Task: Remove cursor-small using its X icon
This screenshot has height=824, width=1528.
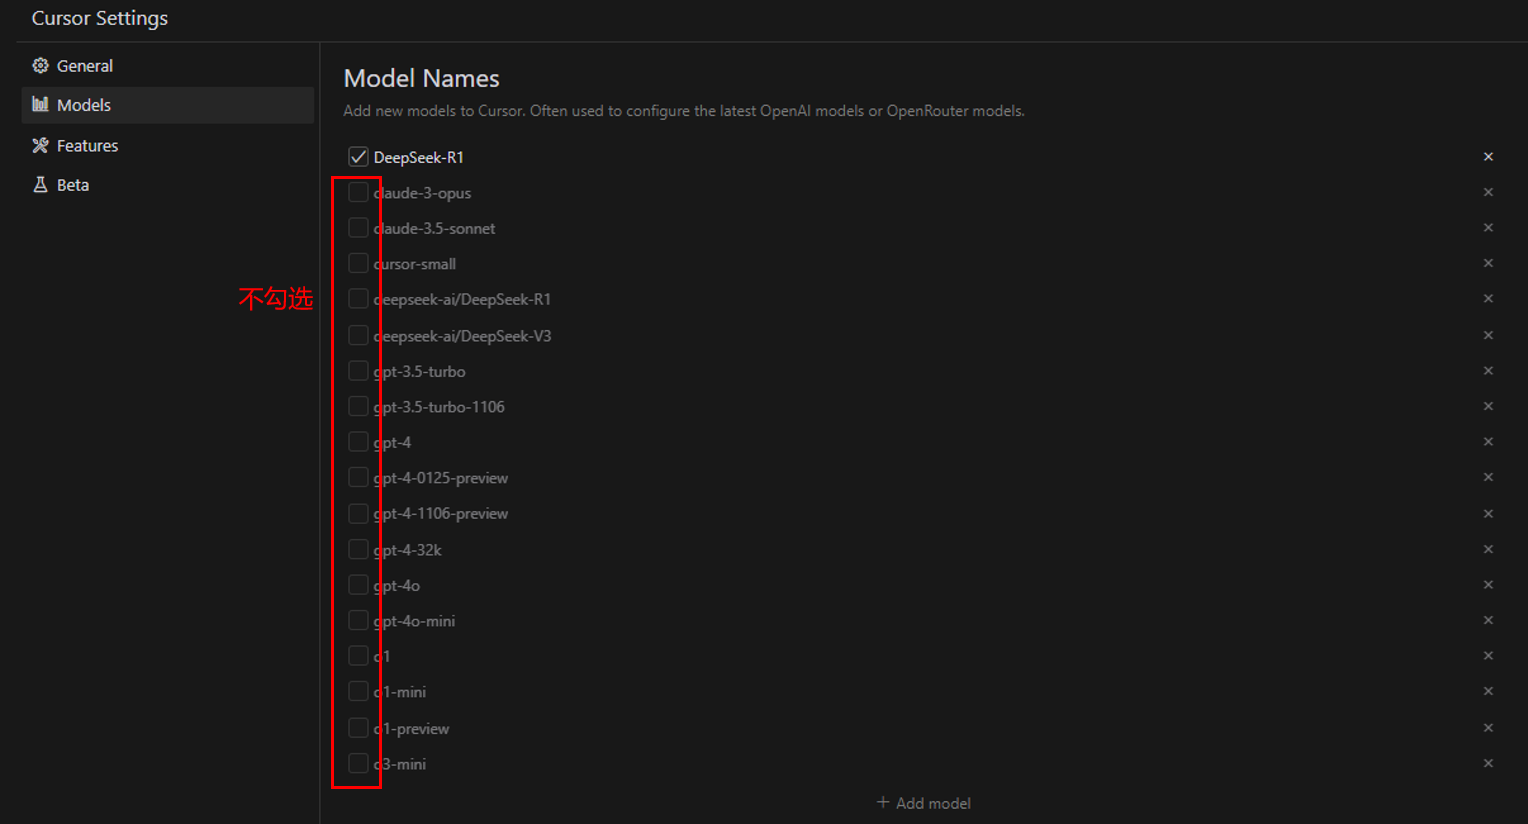Action: coord(1488,263)
